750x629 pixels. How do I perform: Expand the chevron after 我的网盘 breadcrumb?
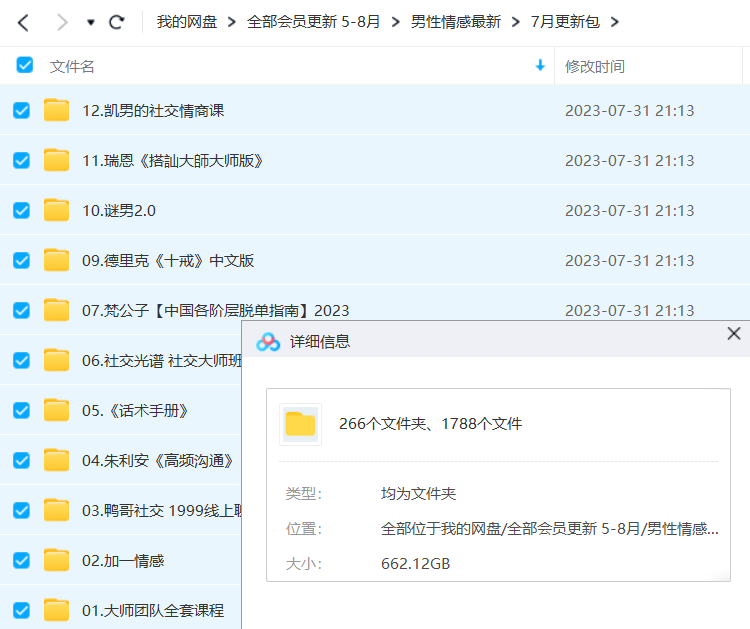pyautogui.click(x=231, y=22)
